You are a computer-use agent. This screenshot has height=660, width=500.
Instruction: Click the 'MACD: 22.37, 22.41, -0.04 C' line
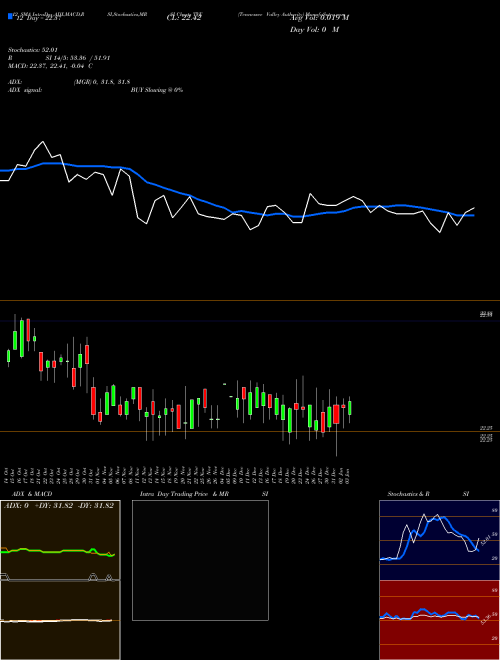[x=50, y=66]
